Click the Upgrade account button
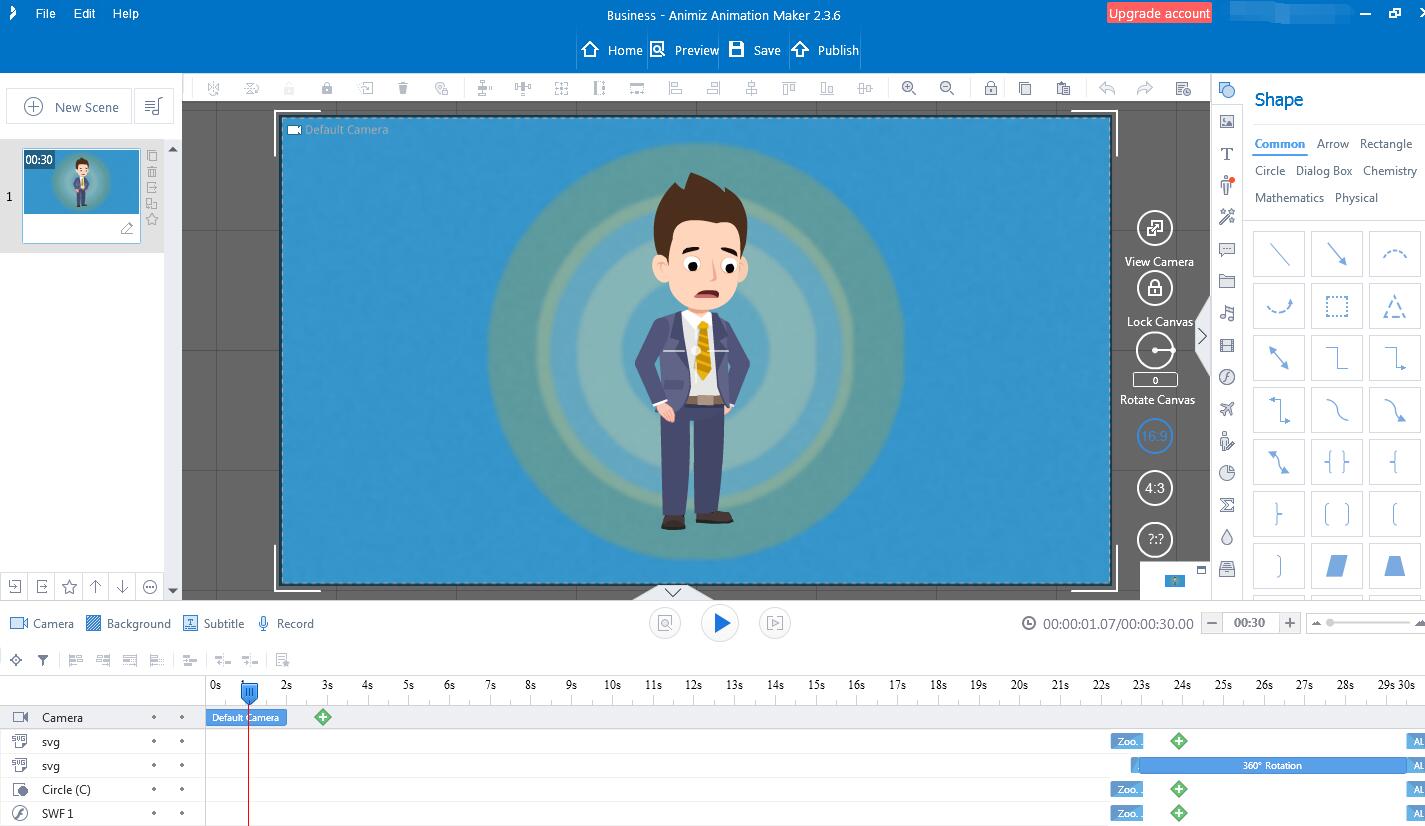This screenshot has height=826, width=1425. [1159, 13]
